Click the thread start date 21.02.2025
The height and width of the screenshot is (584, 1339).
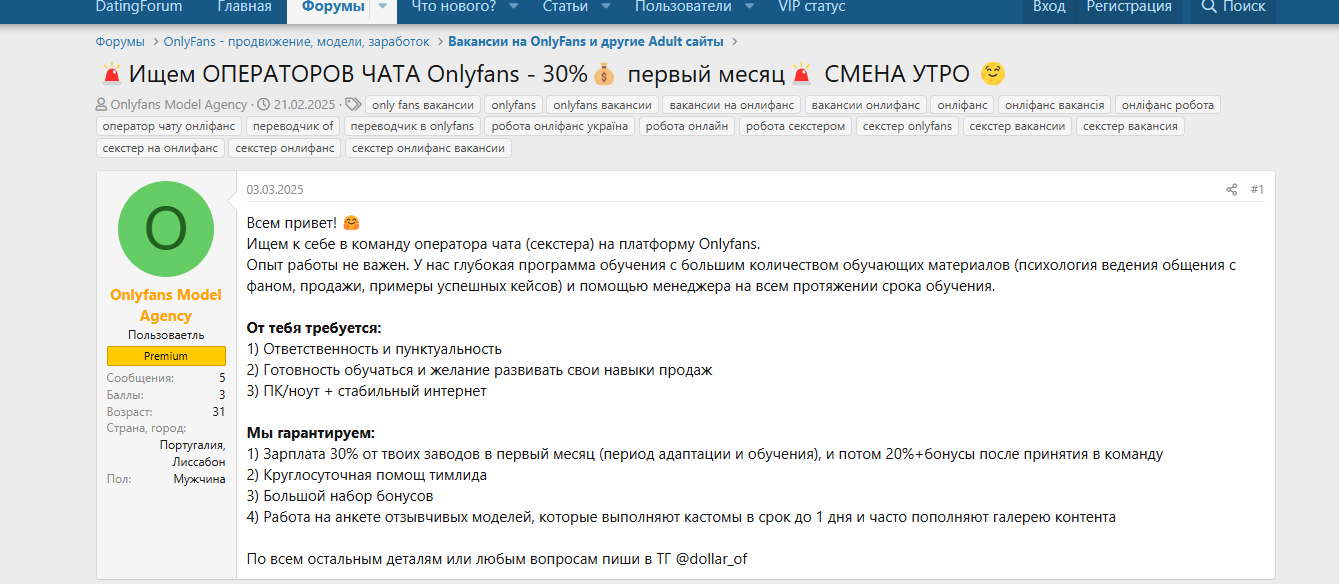[304, 104]
